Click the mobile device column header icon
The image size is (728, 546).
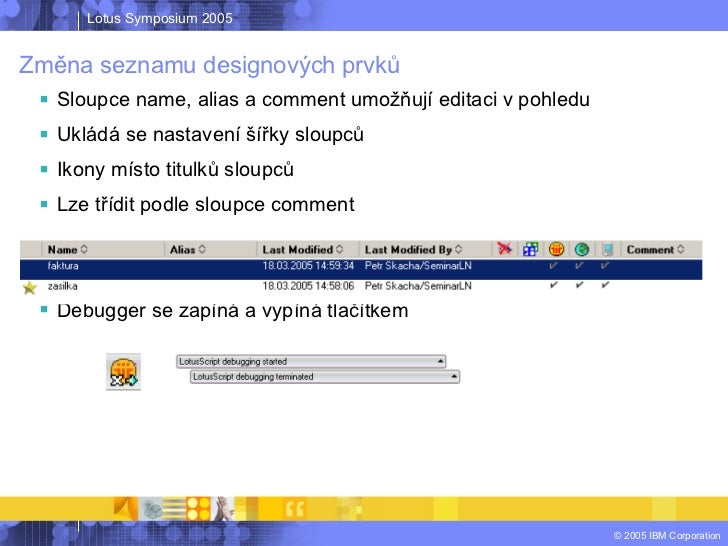point(608,249)
